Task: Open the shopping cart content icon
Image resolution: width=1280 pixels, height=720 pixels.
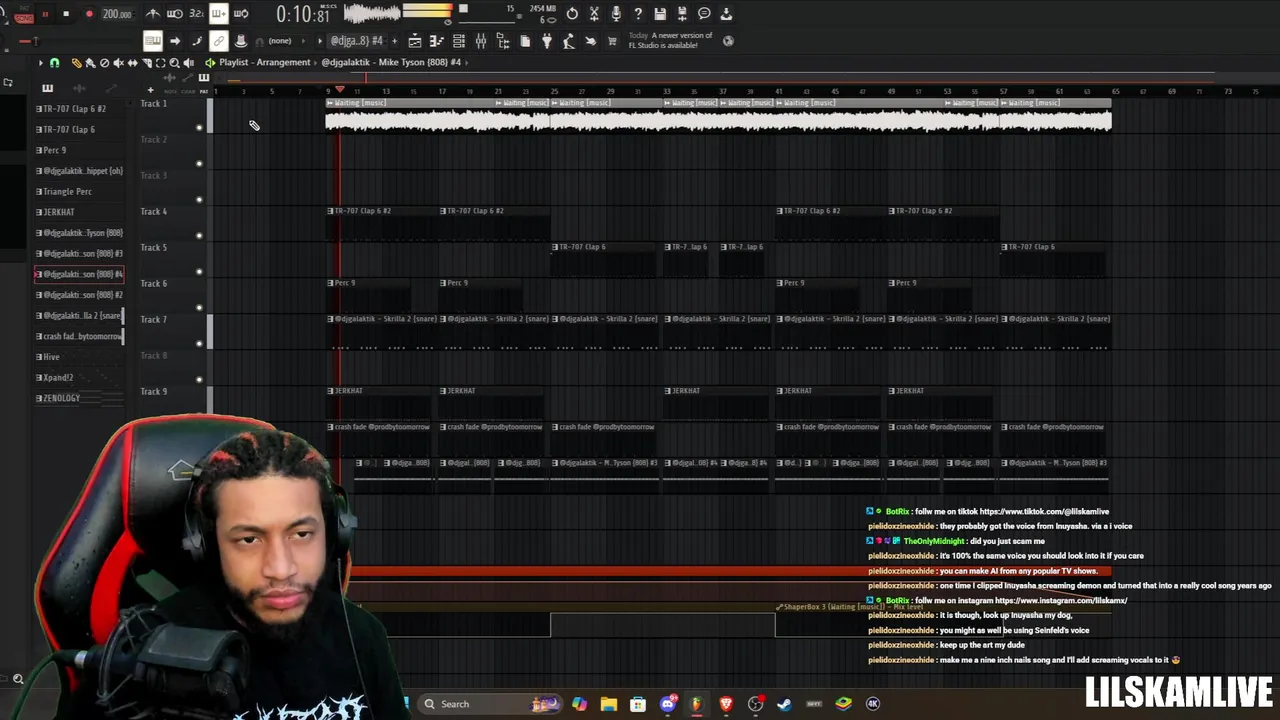Action: pyautogui.click(x=612, y=41)
